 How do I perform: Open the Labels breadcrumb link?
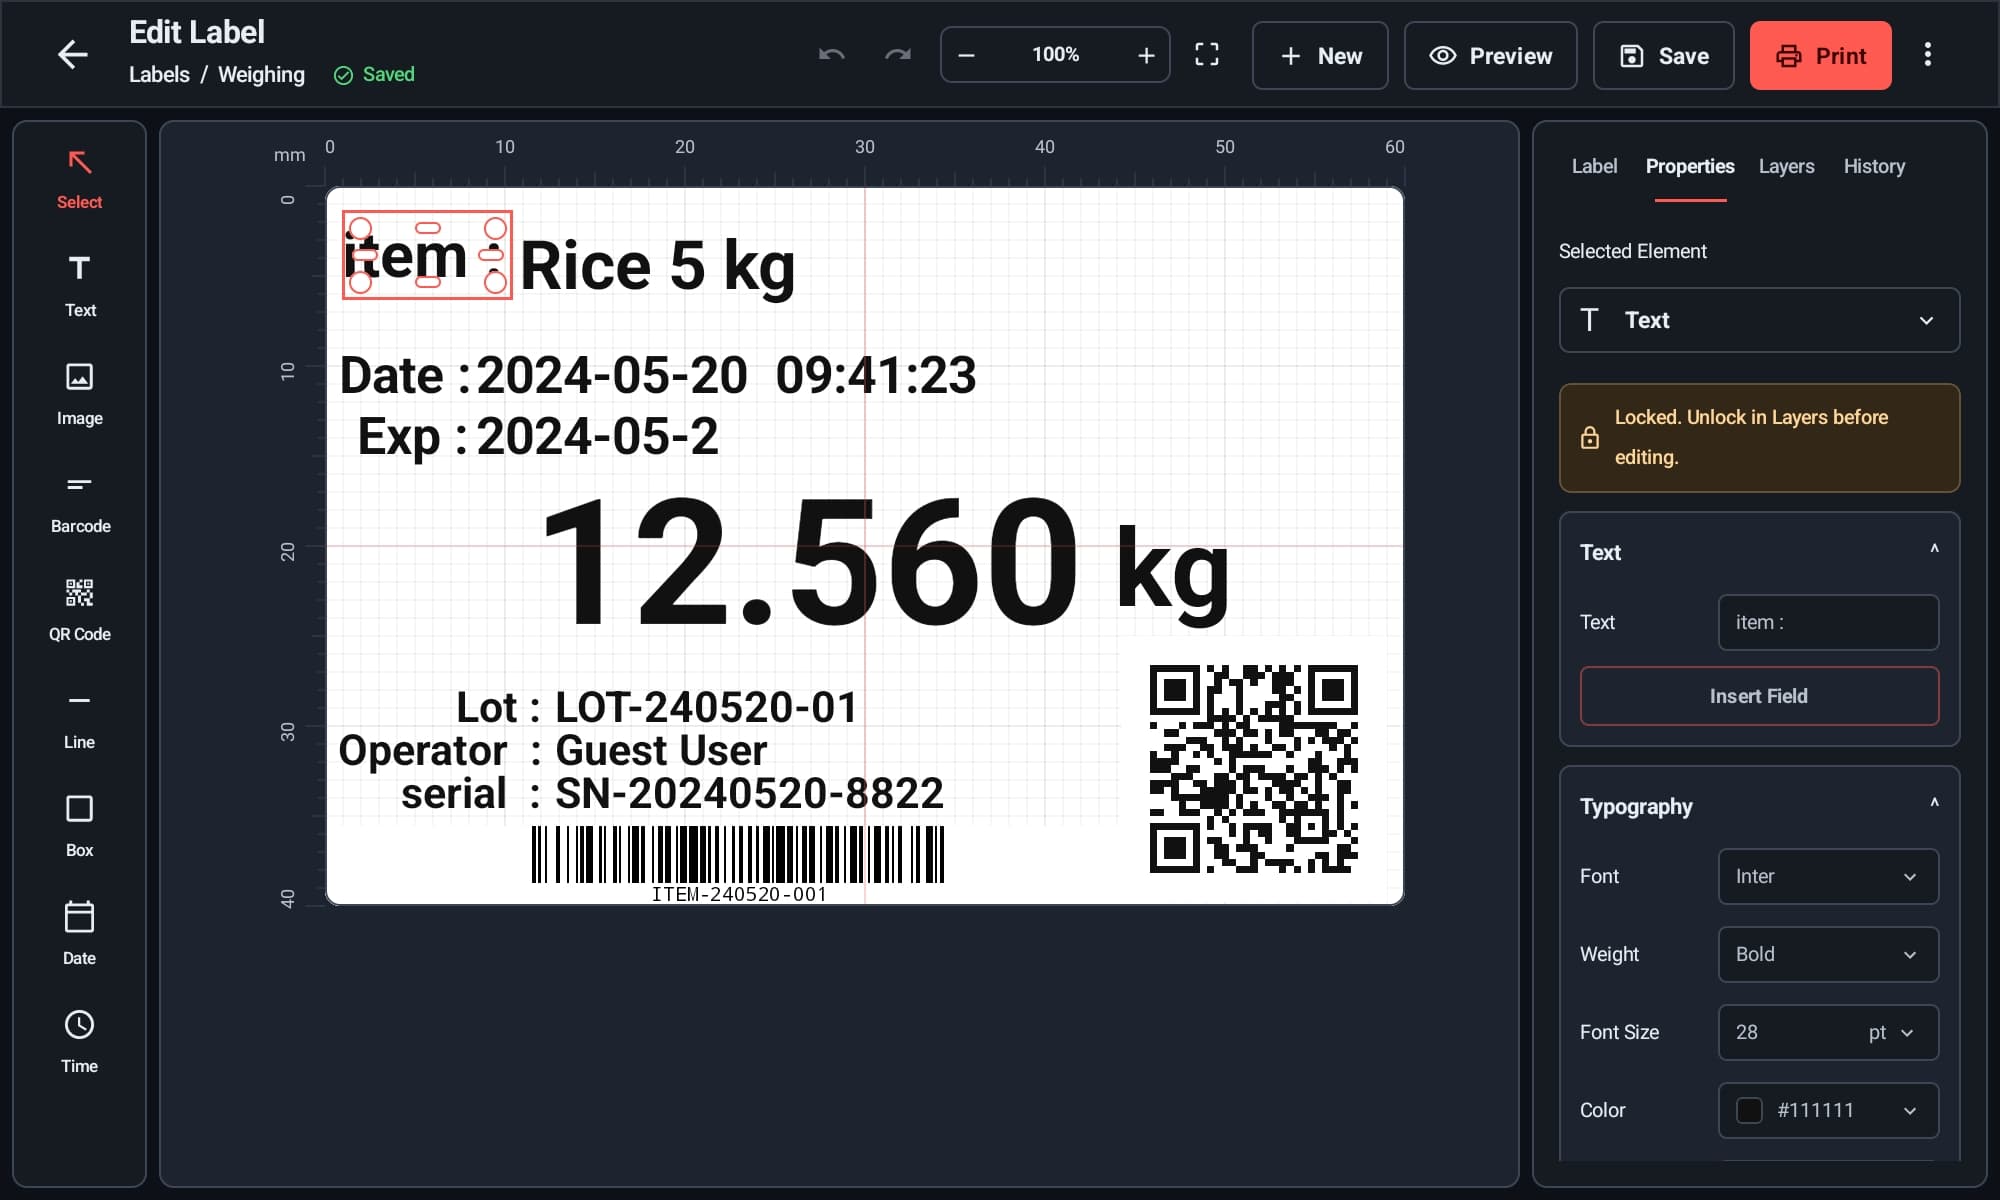click(159, 75)
